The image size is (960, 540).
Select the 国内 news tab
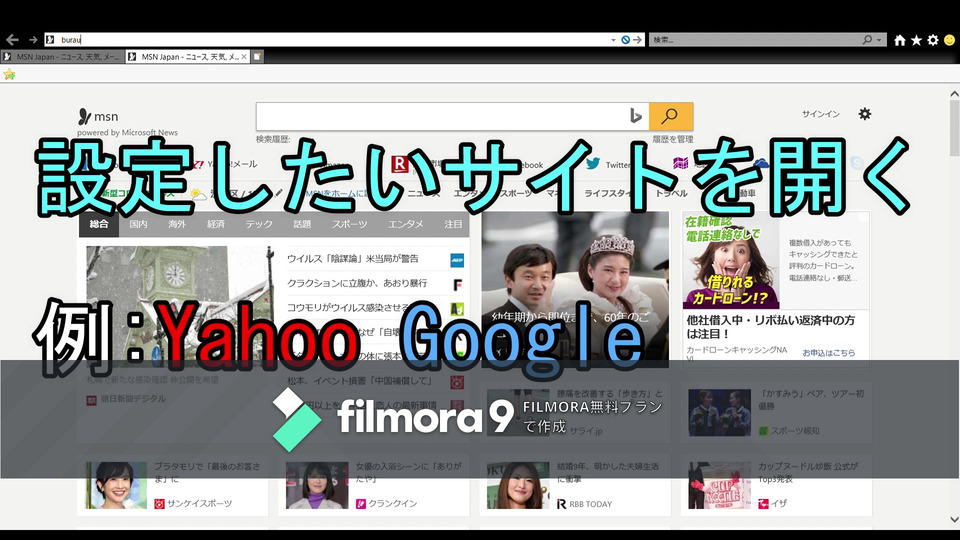click(x=138, y=224)
